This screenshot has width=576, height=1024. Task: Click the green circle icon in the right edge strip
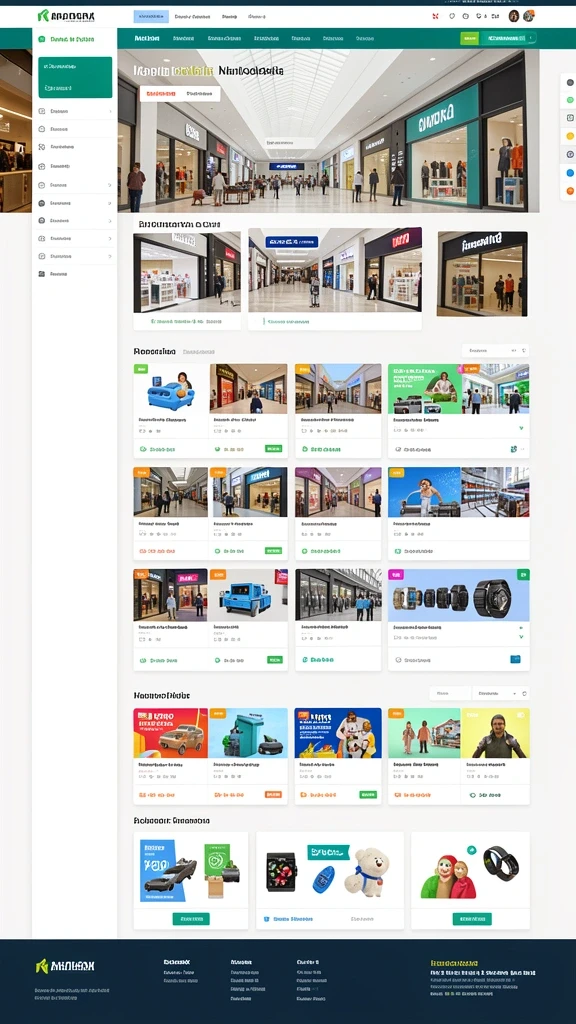tap(570, 100)
